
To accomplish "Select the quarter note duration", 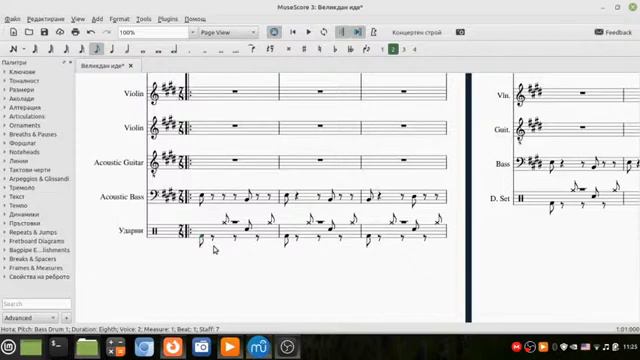I will pos(112,49).
